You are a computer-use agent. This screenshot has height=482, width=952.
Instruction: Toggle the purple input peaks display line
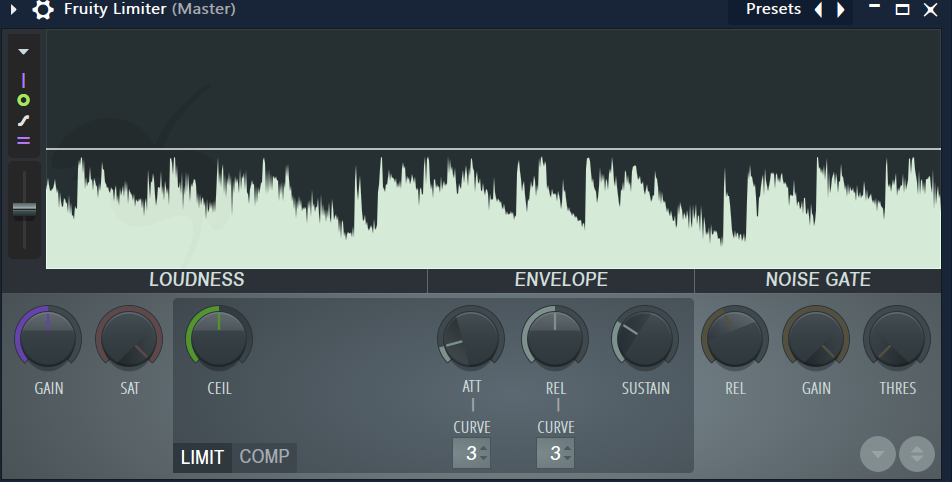tap(24, 80)
